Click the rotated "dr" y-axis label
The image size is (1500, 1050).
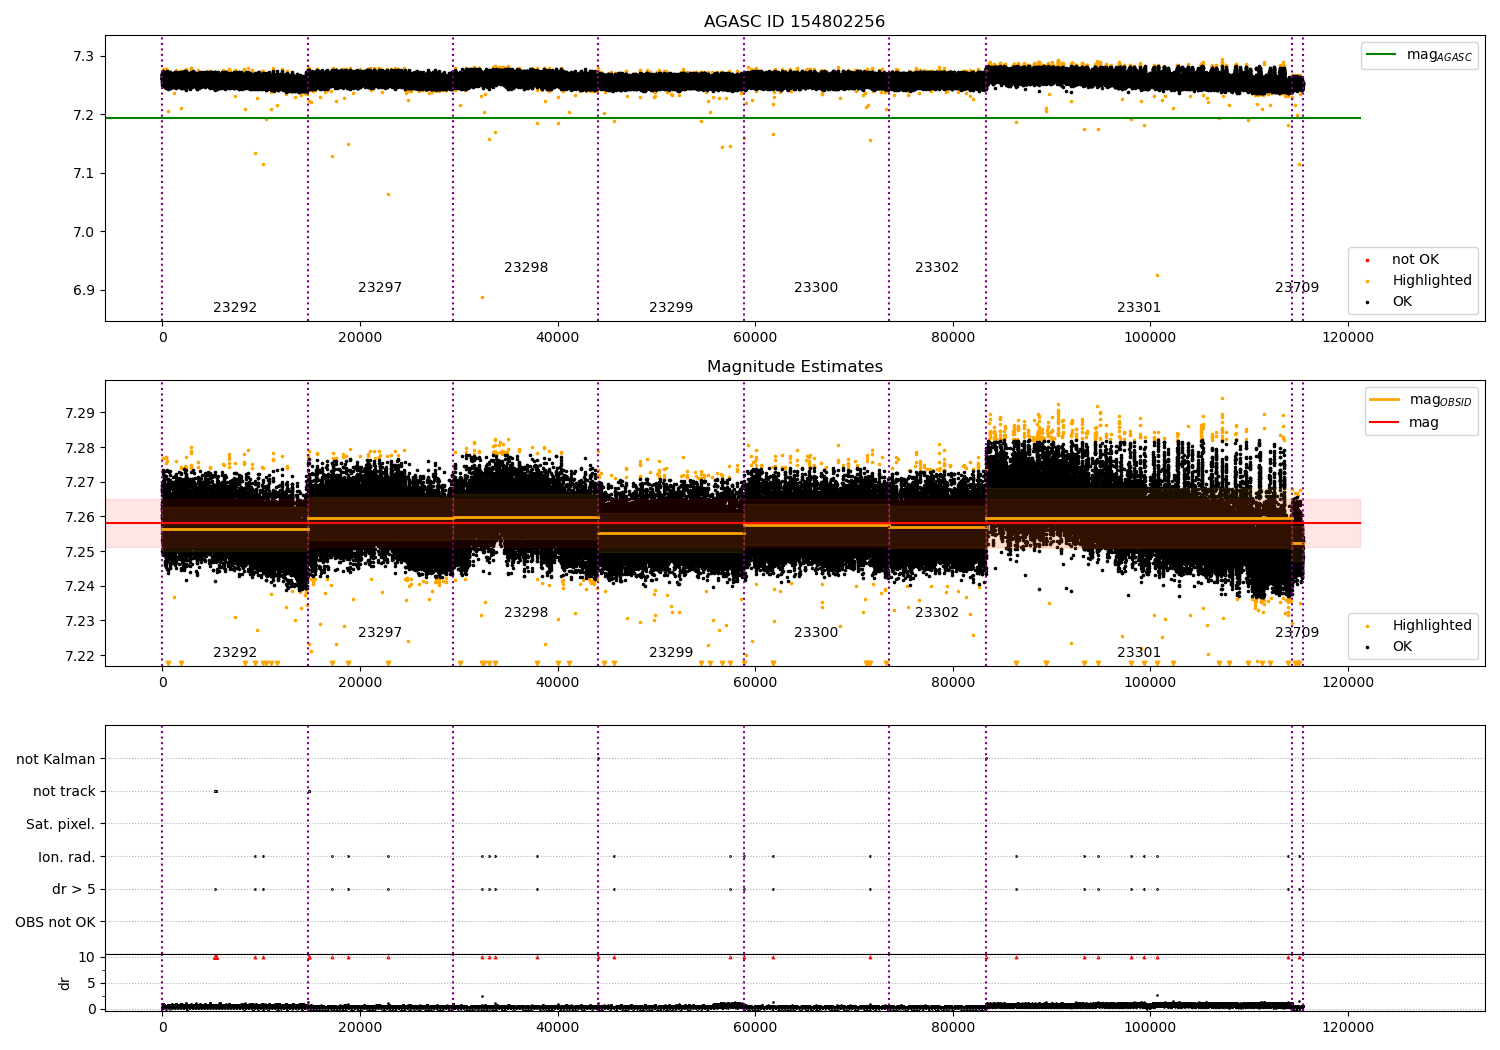pos(65,984)
